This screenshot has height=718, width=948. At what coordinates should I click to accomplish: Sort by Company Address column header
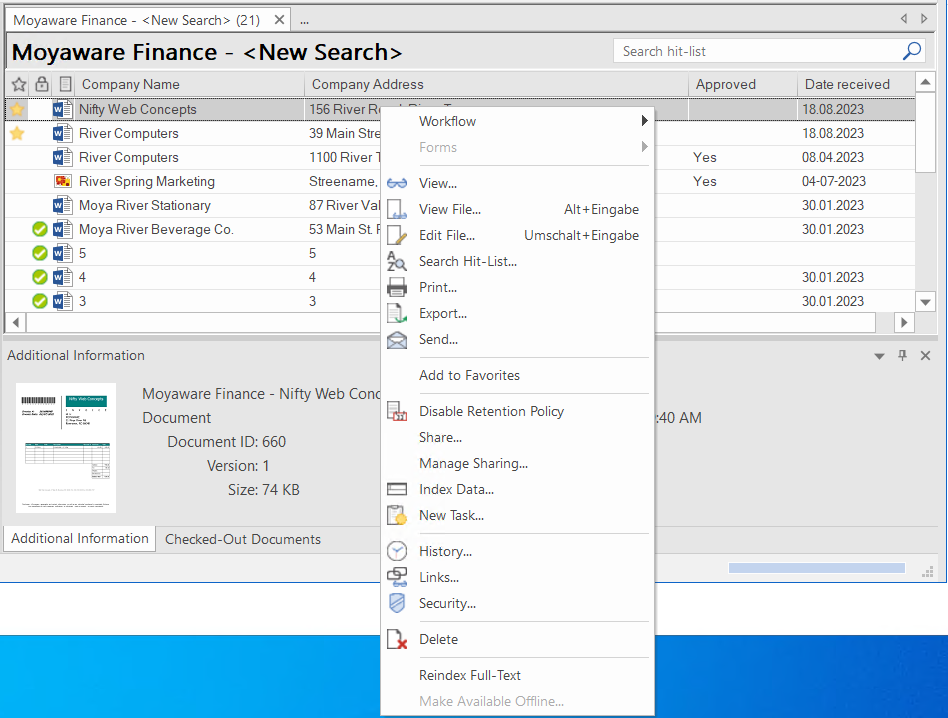click(x=496, y=84)
